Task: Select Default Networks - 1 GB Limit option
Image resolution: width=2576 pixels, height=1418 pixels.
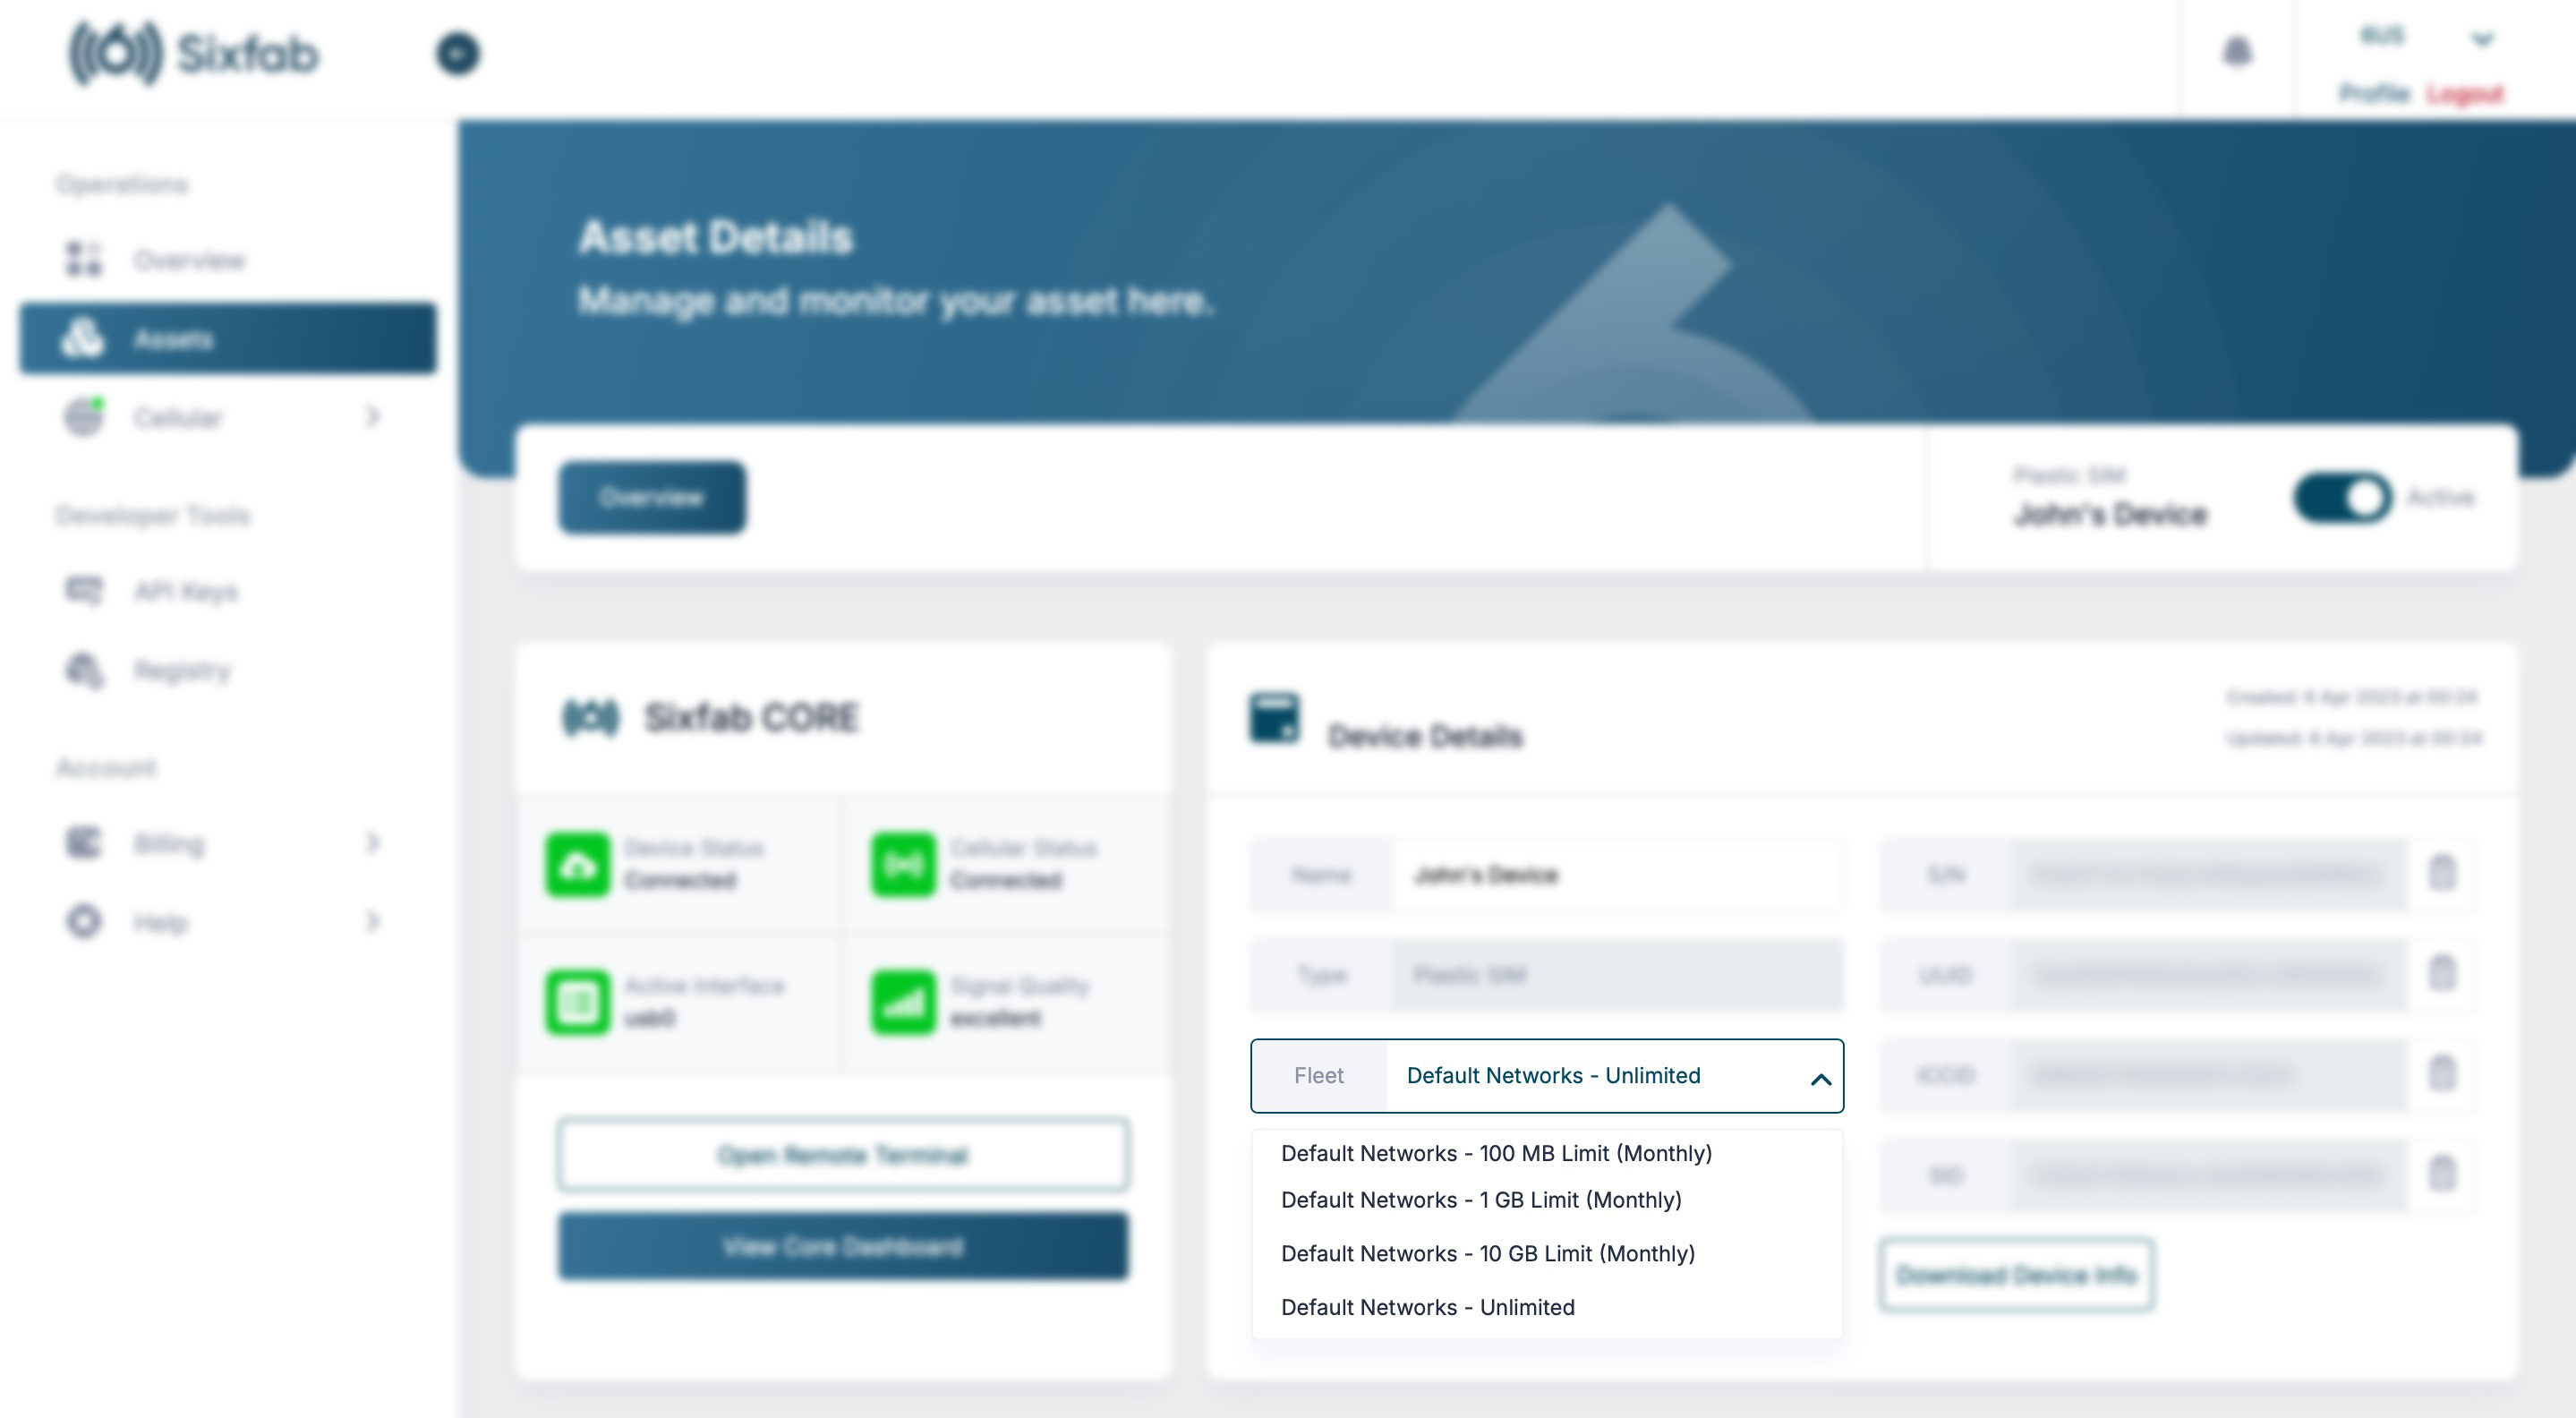Action: 1480,1200
